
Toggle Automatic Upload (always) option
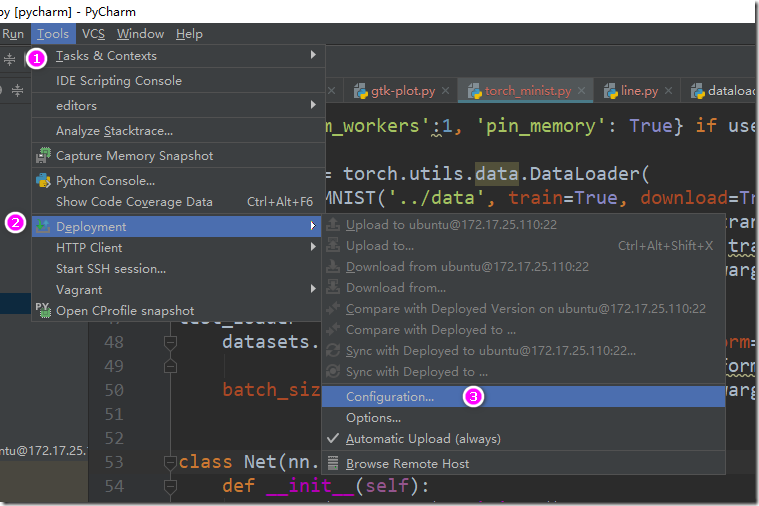pyautogui.click(x=422, y=439)
